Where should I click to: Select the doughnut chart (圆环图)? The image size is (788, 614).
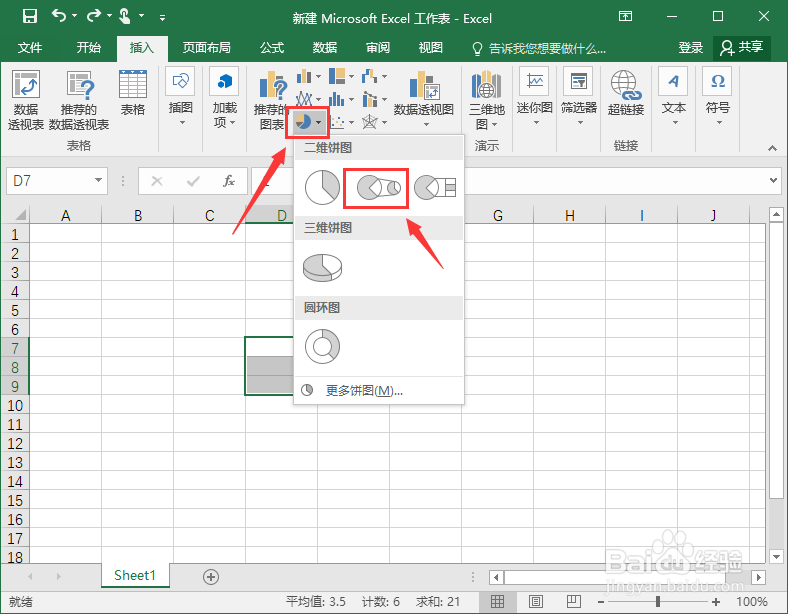(x=322, y=346)
